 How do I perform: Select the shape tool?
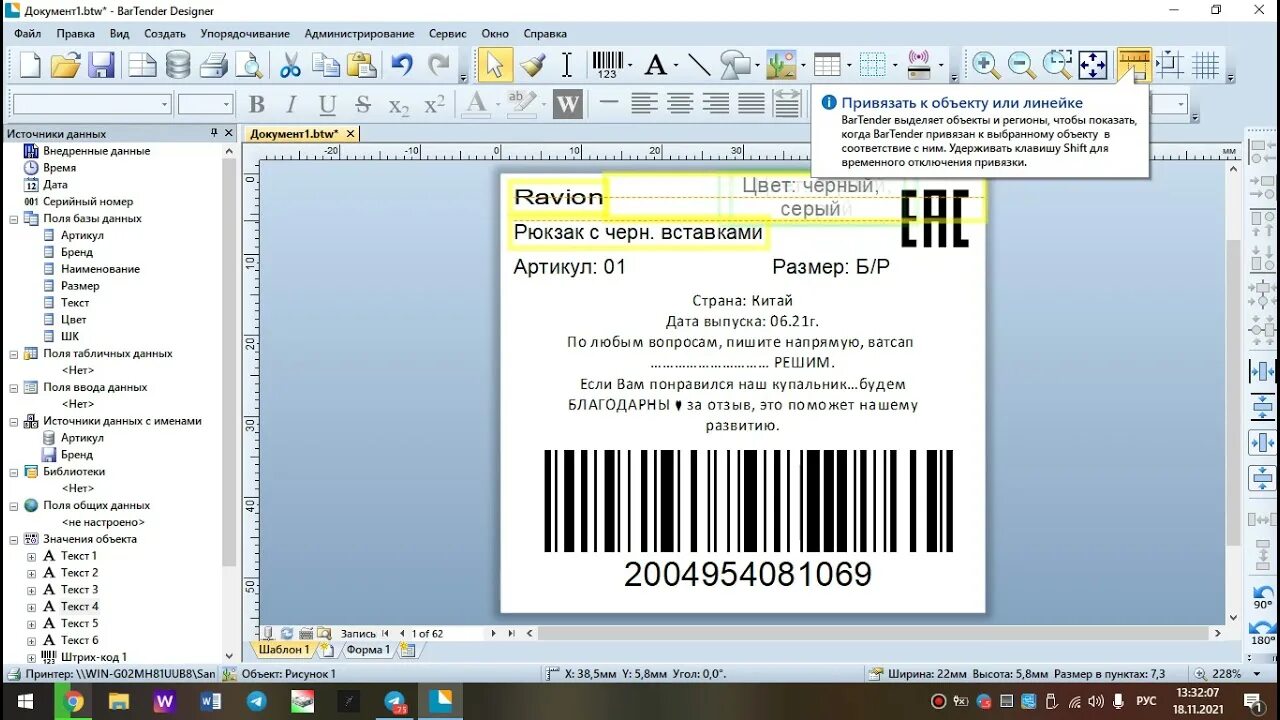[x=735, y=66]
